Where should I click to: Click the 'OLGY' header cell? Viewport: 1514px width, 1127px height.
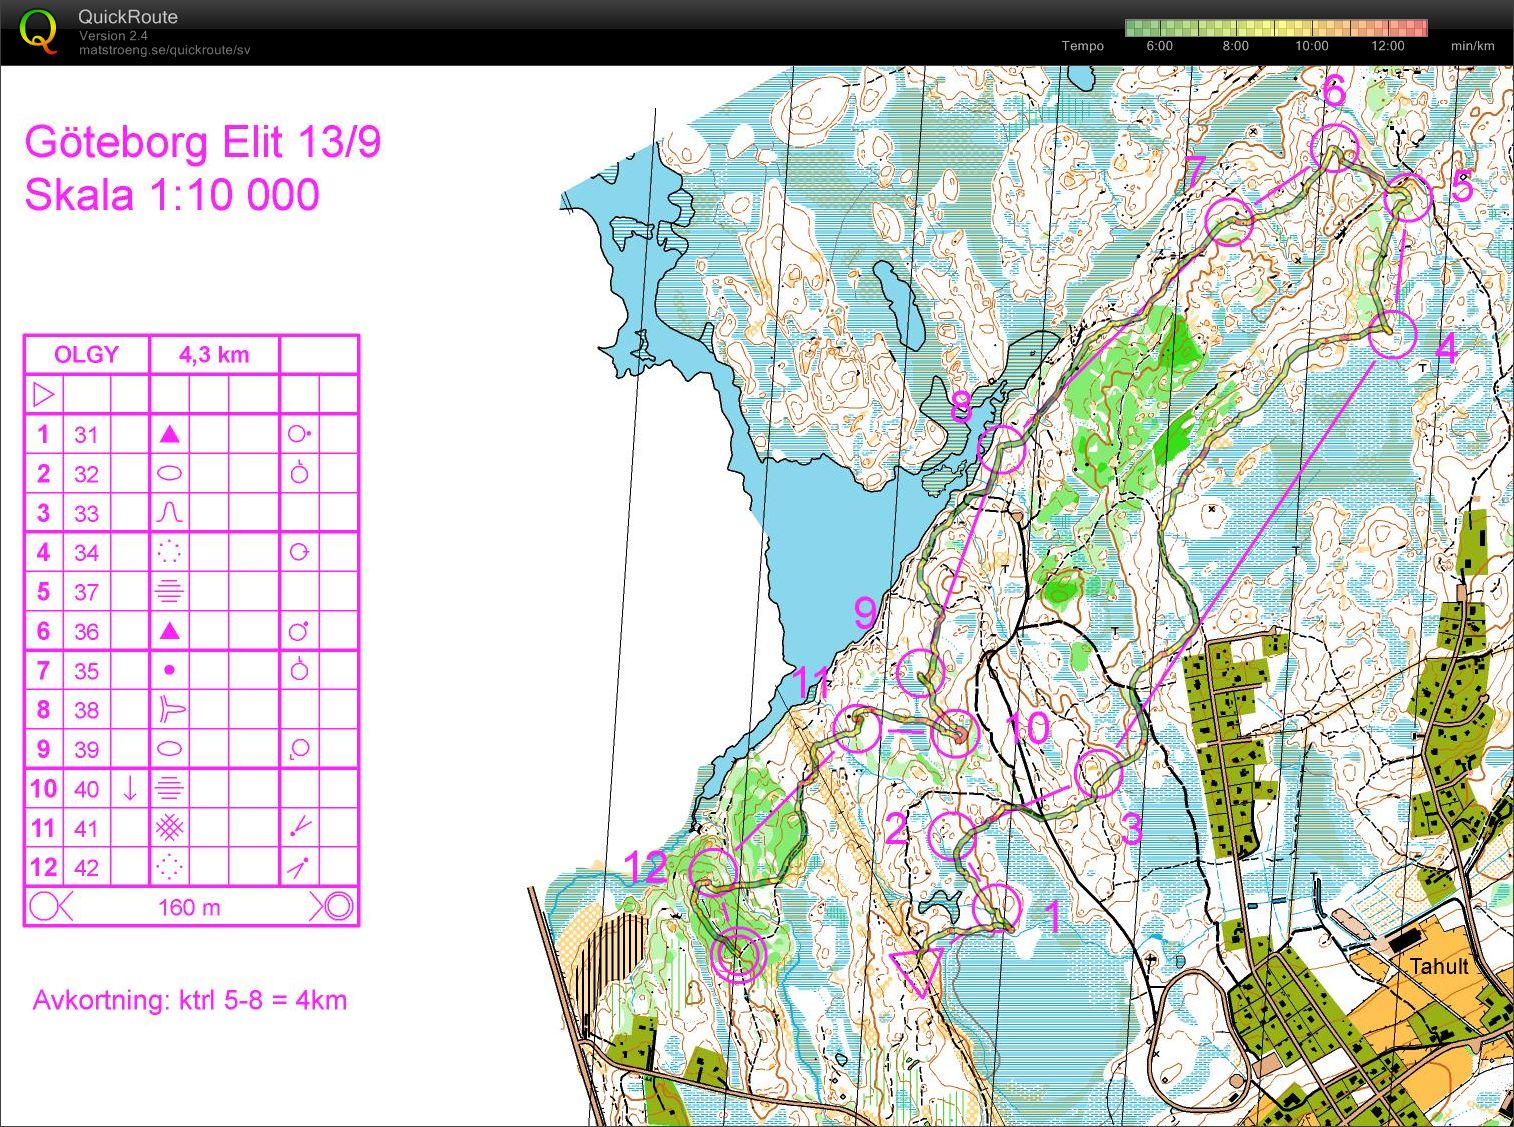point(86,355)
